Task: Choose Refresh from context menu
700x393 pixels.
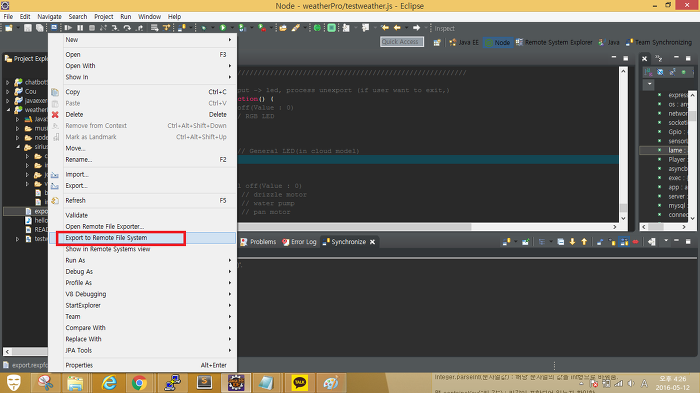Action: tap(143, 201)
